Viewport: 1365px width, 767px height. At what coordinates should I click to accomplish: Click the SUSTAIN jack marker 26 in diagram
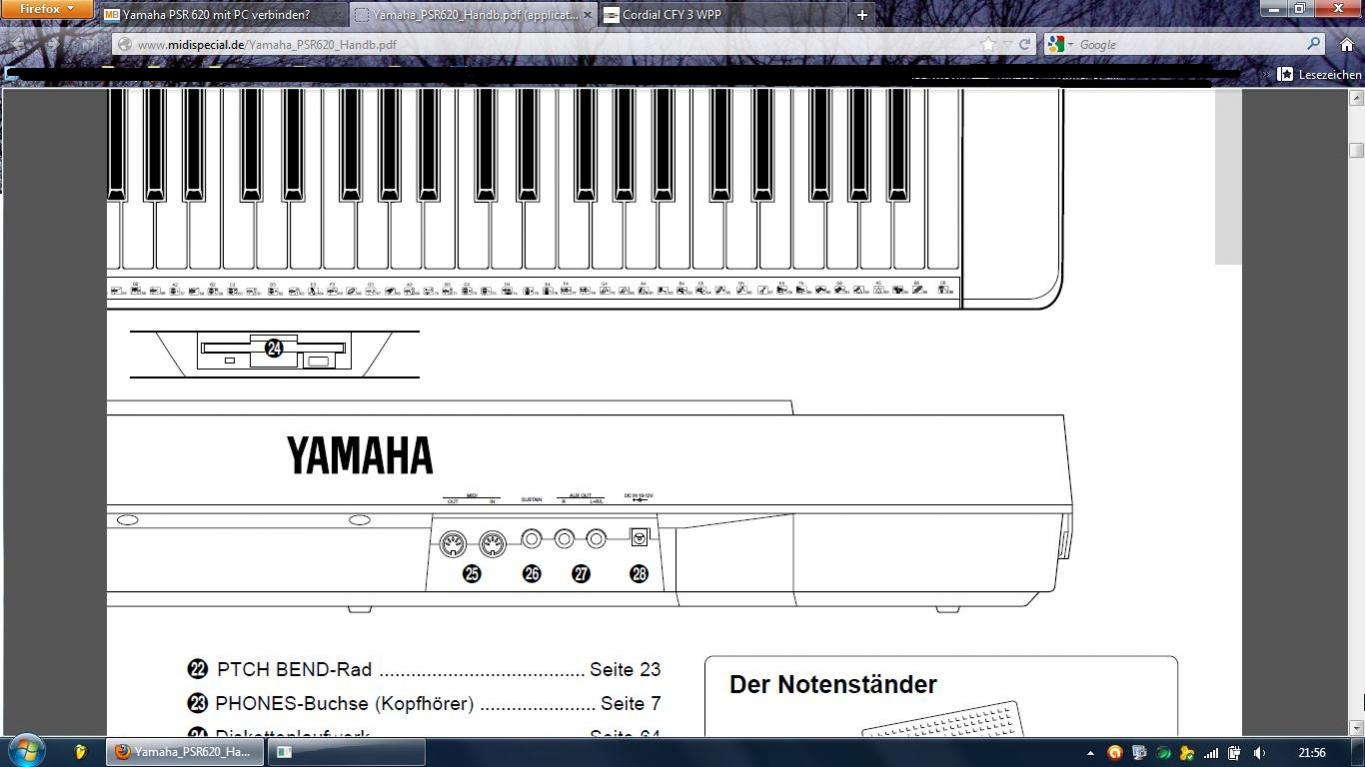point(532,574)
